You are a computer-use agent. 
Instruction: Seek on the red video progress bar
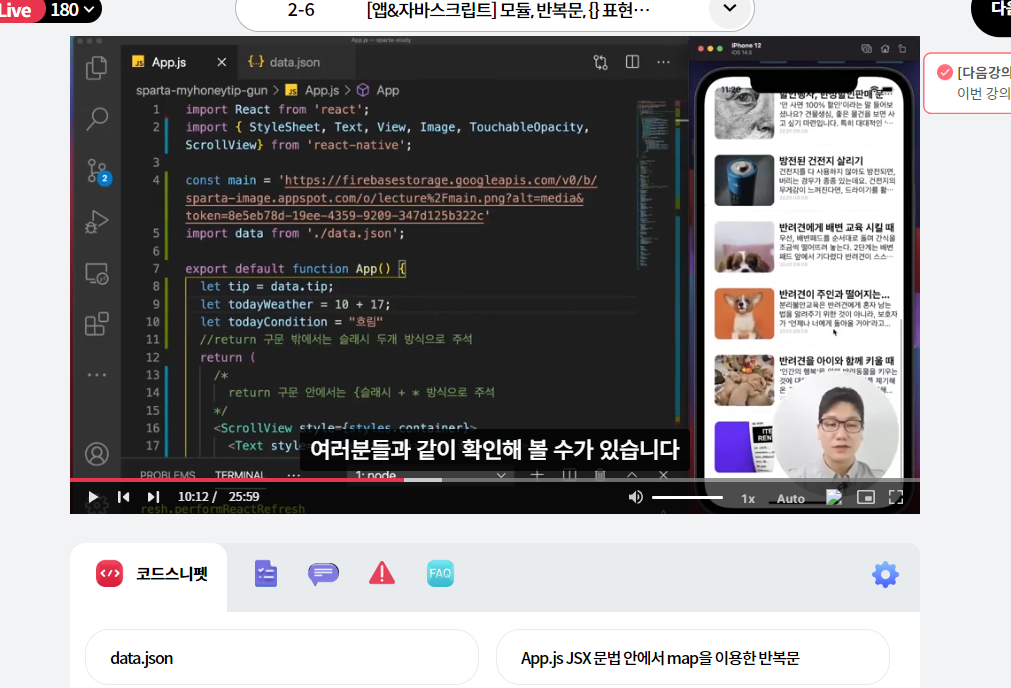(495, 480)
